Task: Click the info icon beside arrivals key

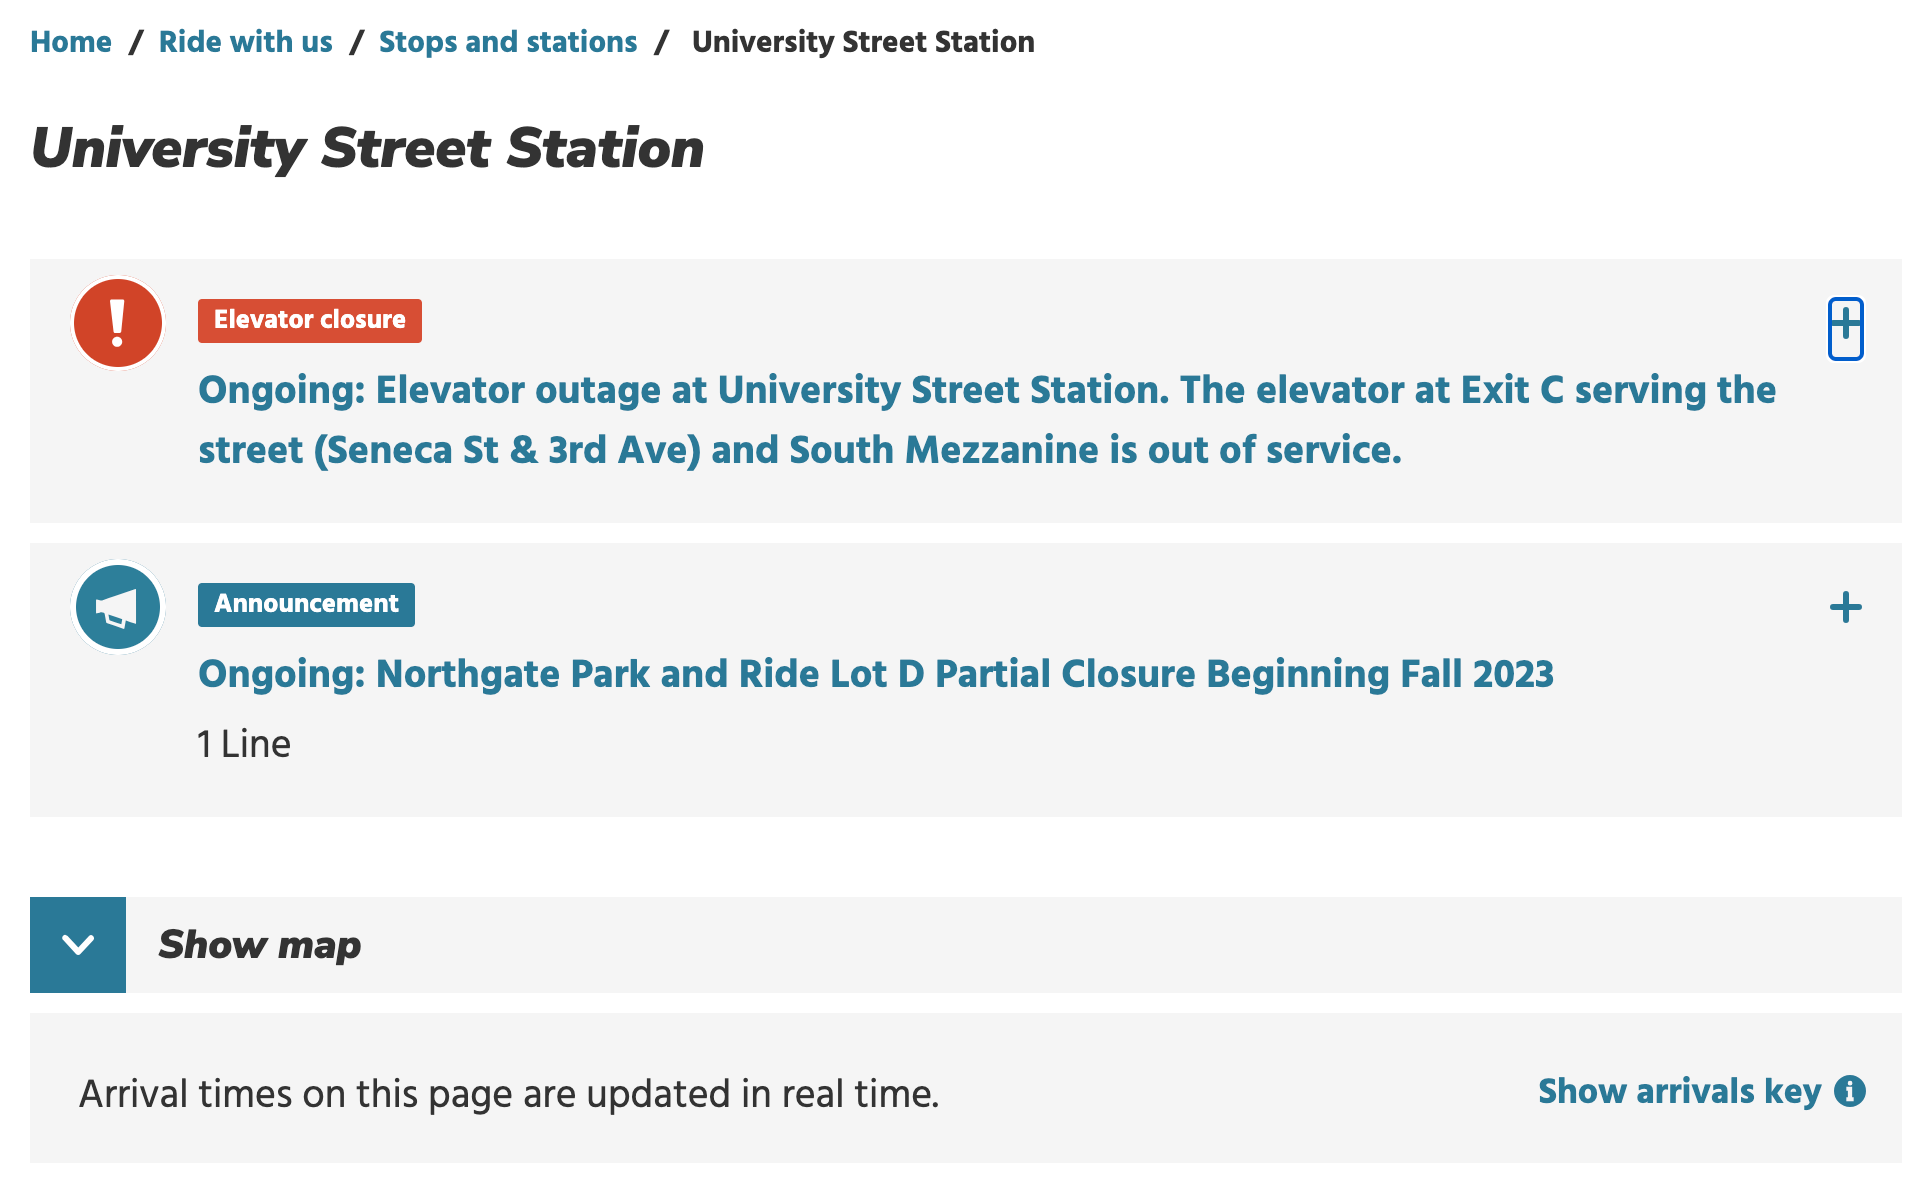Action: point(1850,1091)
